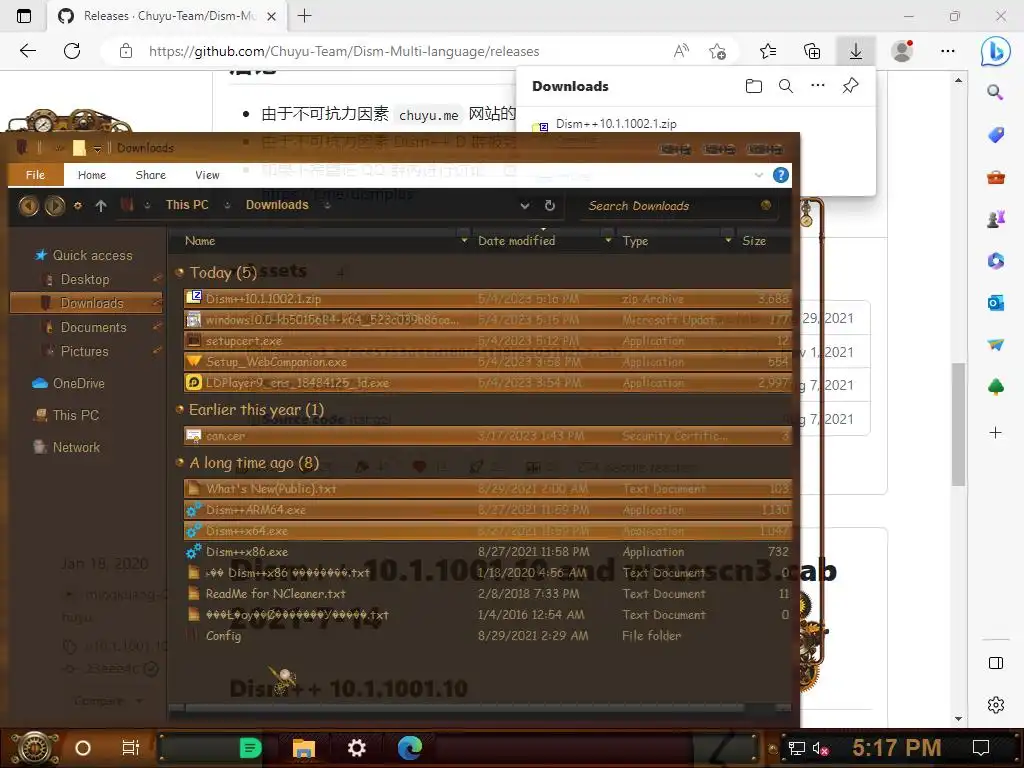Viewport: 1024px width, 768px height.
Task: Add a site to Edge sidebar
Action: (x=995, y=432)
